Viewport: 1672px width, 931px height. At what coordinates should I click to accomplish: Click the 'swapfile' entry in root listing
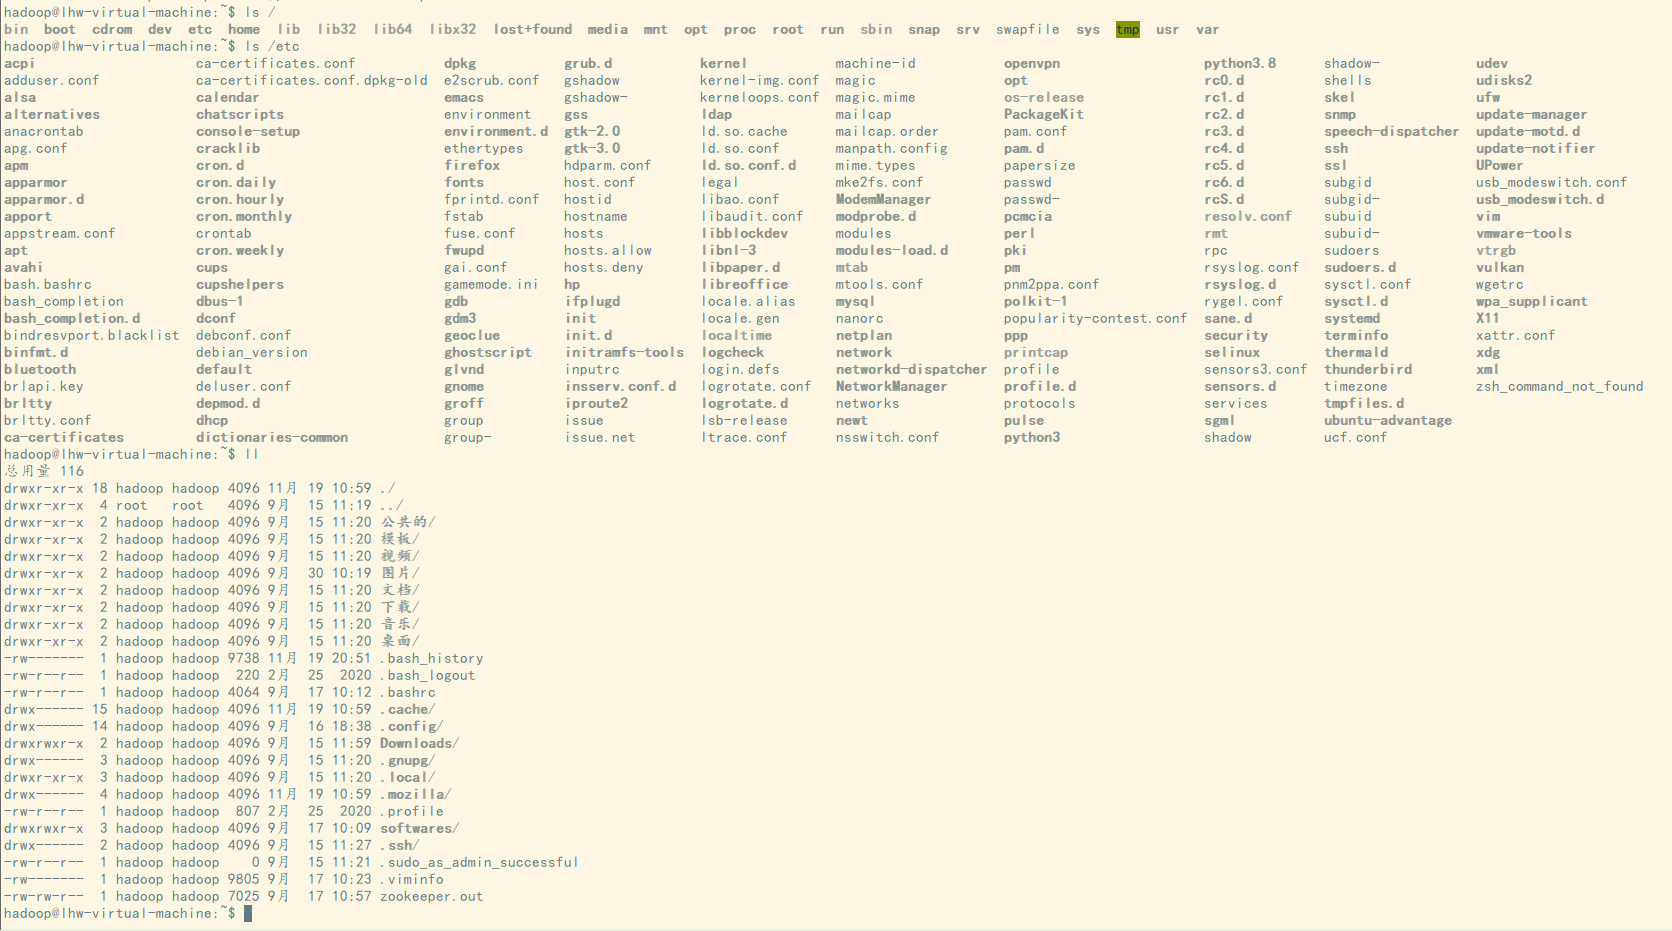point(1028,30)
